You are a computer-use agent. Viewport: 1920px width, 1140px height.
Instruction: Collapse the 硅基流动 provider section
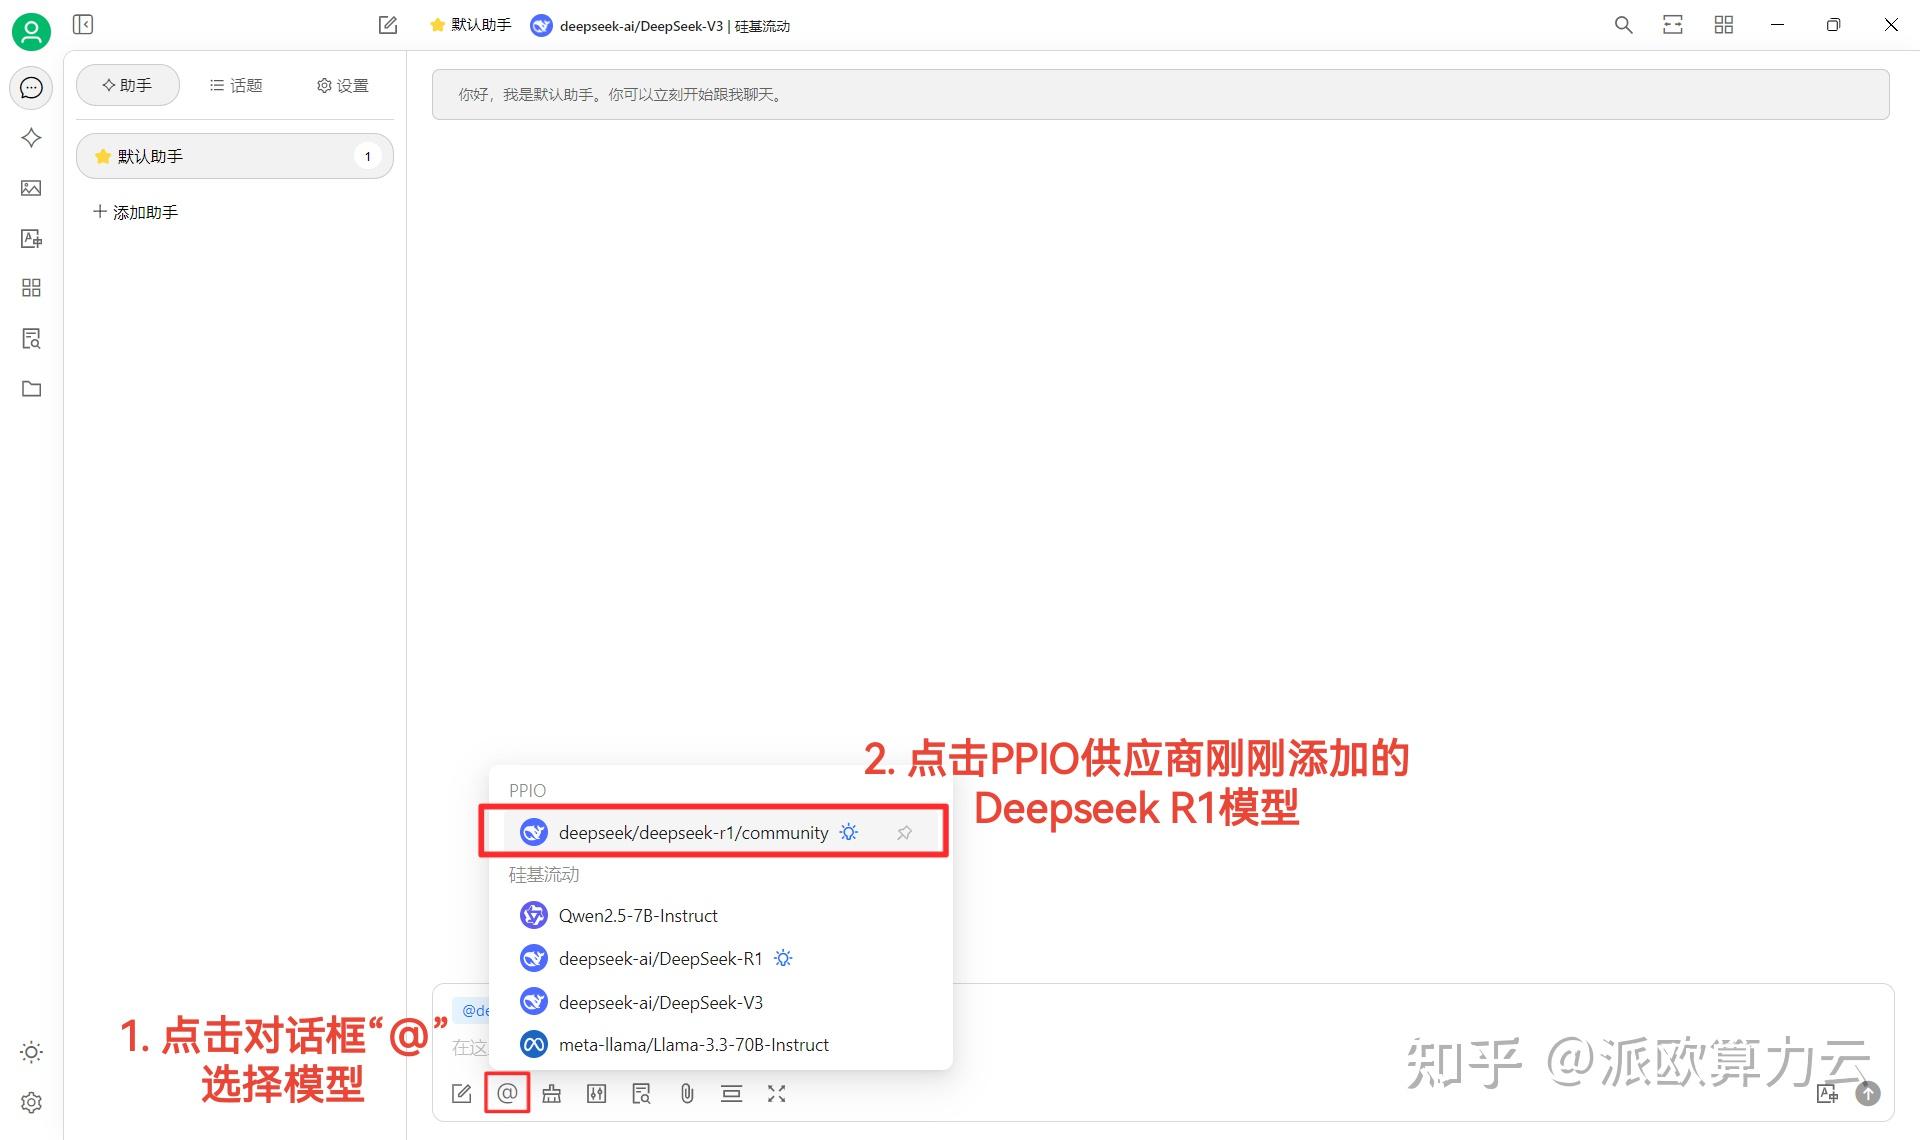pyautogui.click(x=543, y=874)
